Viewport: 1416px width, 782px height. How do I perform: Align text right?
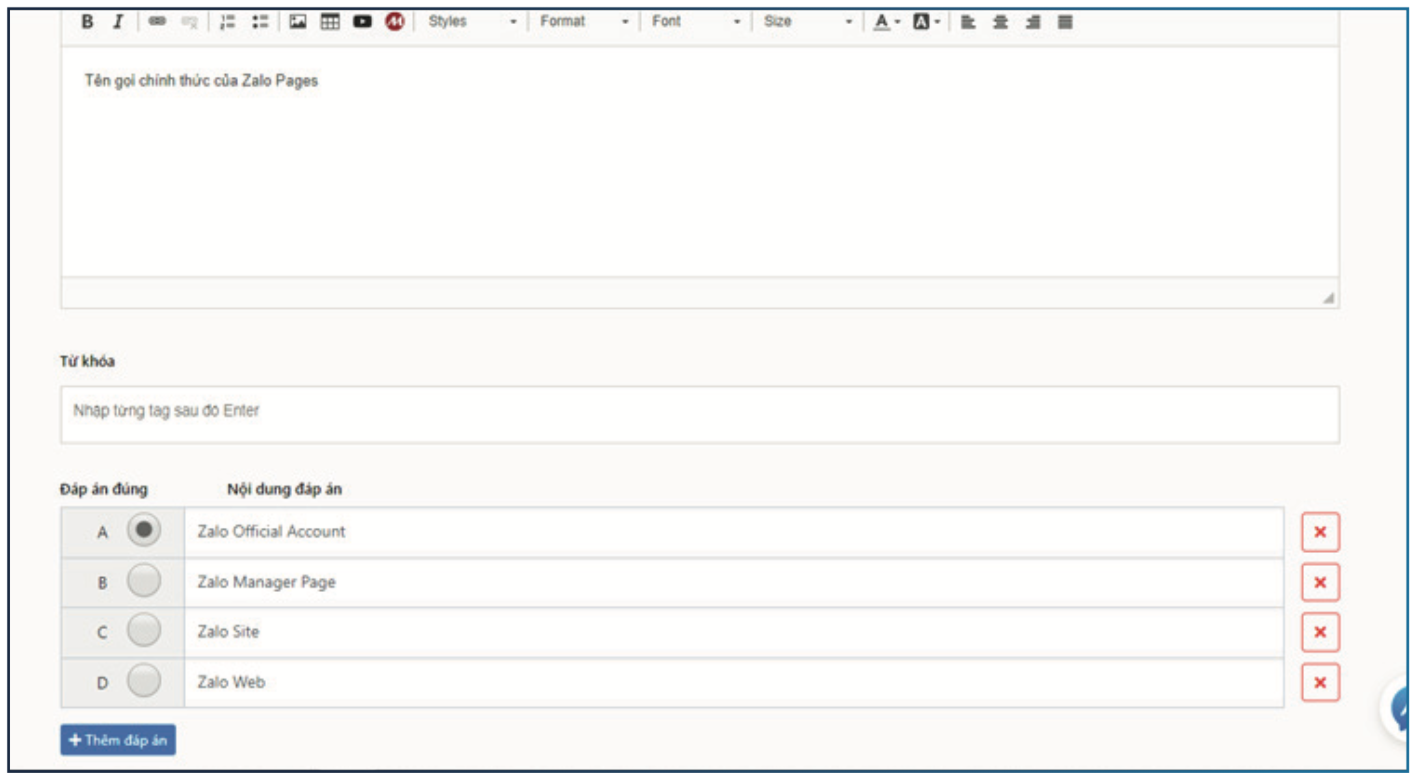click(x=1032, y=21)
